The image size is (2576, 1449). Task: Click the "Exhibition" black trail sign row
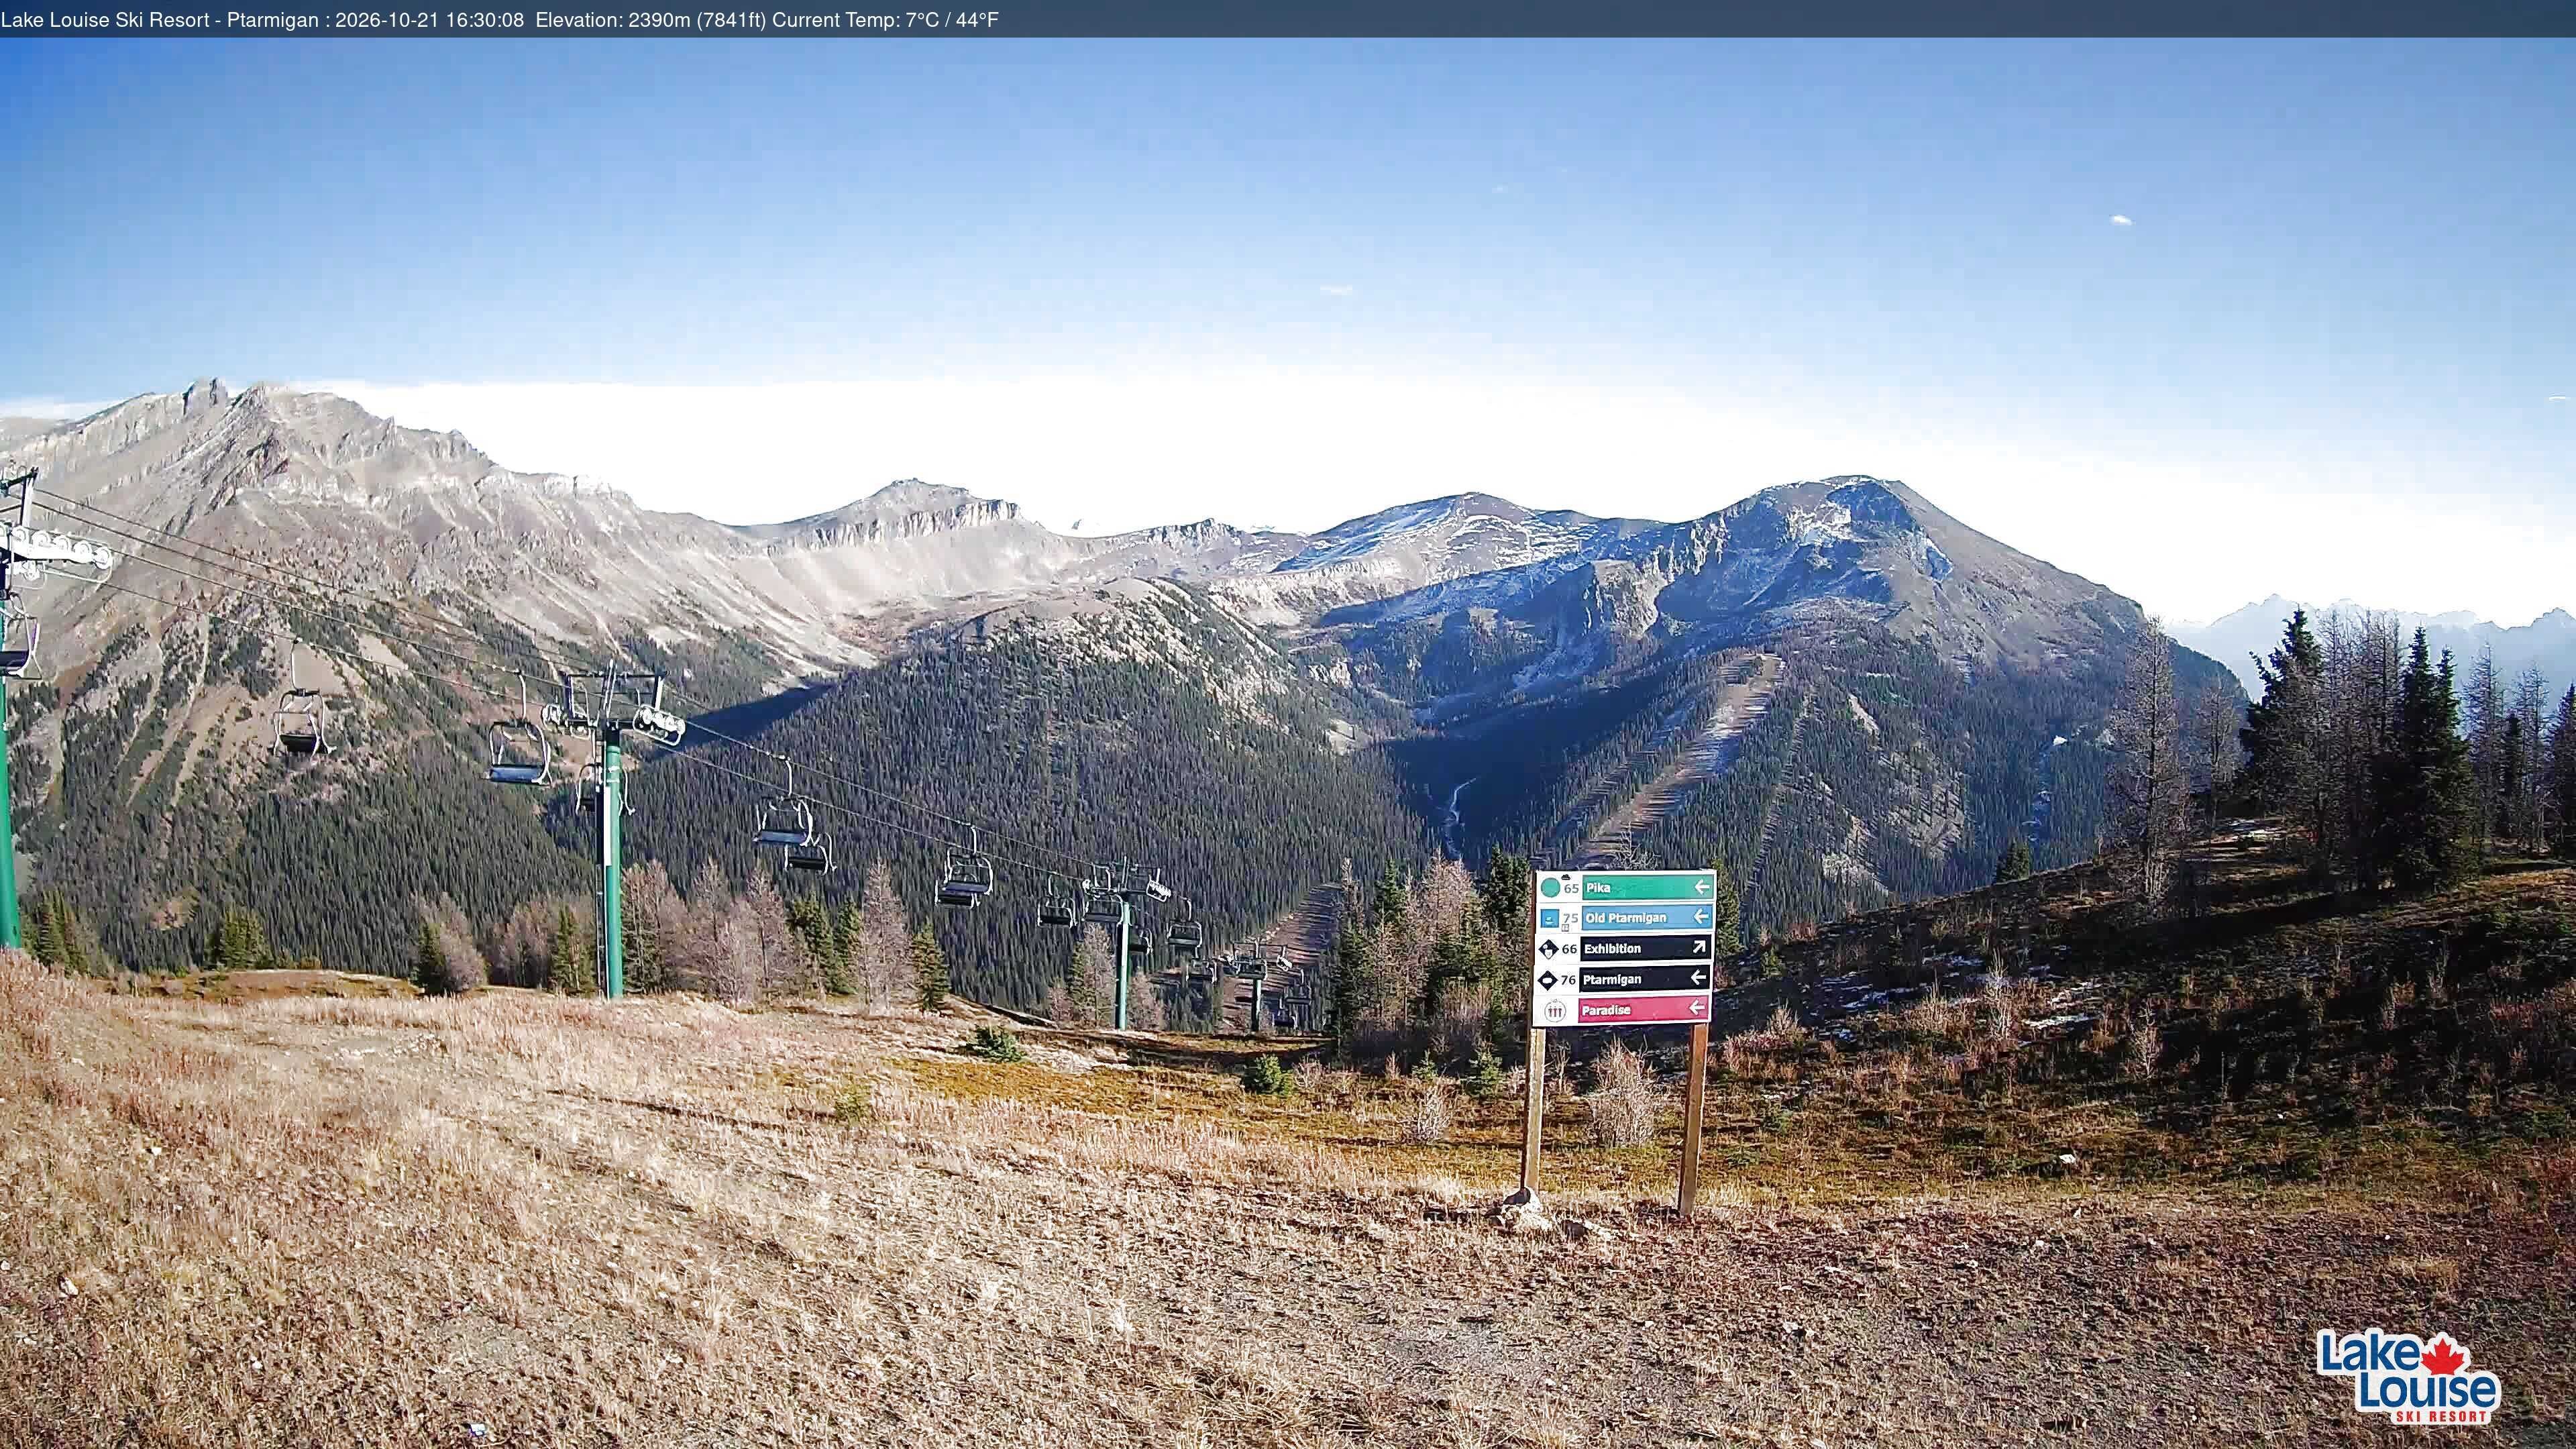(x=1625, y=948)
